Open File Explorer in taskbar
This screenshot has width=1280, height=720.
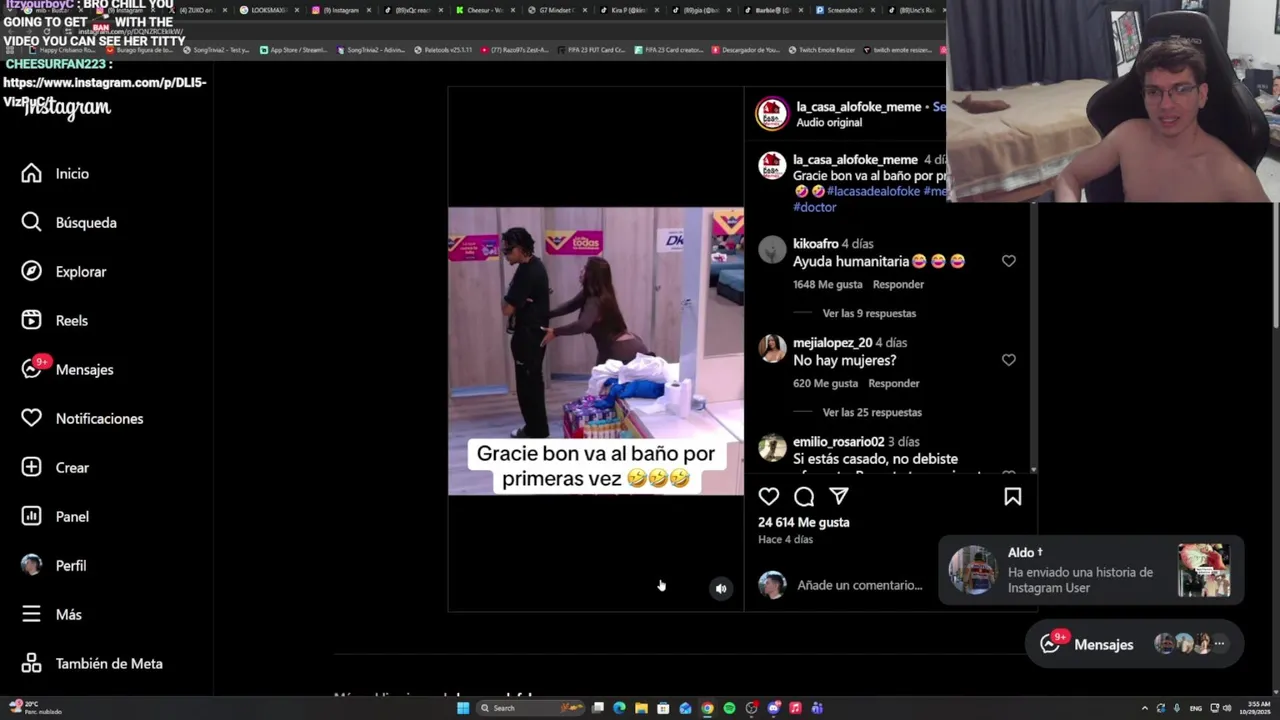(x=641, y=708)
